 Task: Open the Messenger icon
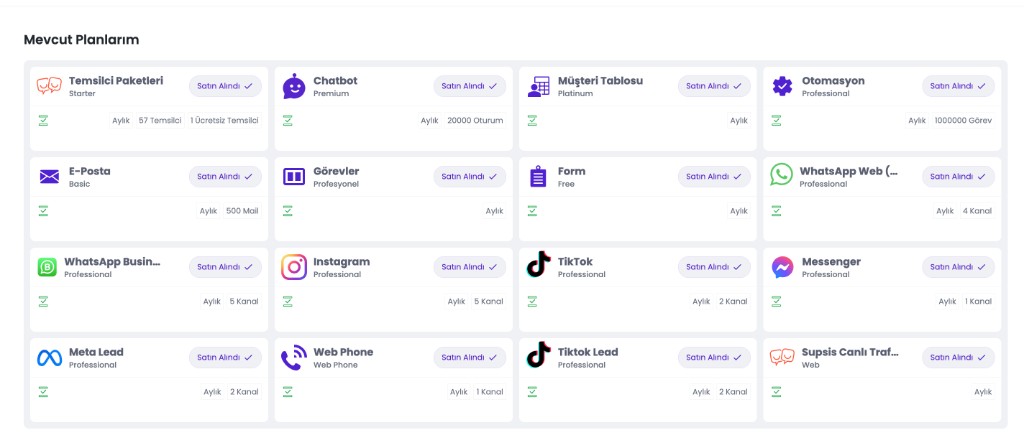point(782,267)
